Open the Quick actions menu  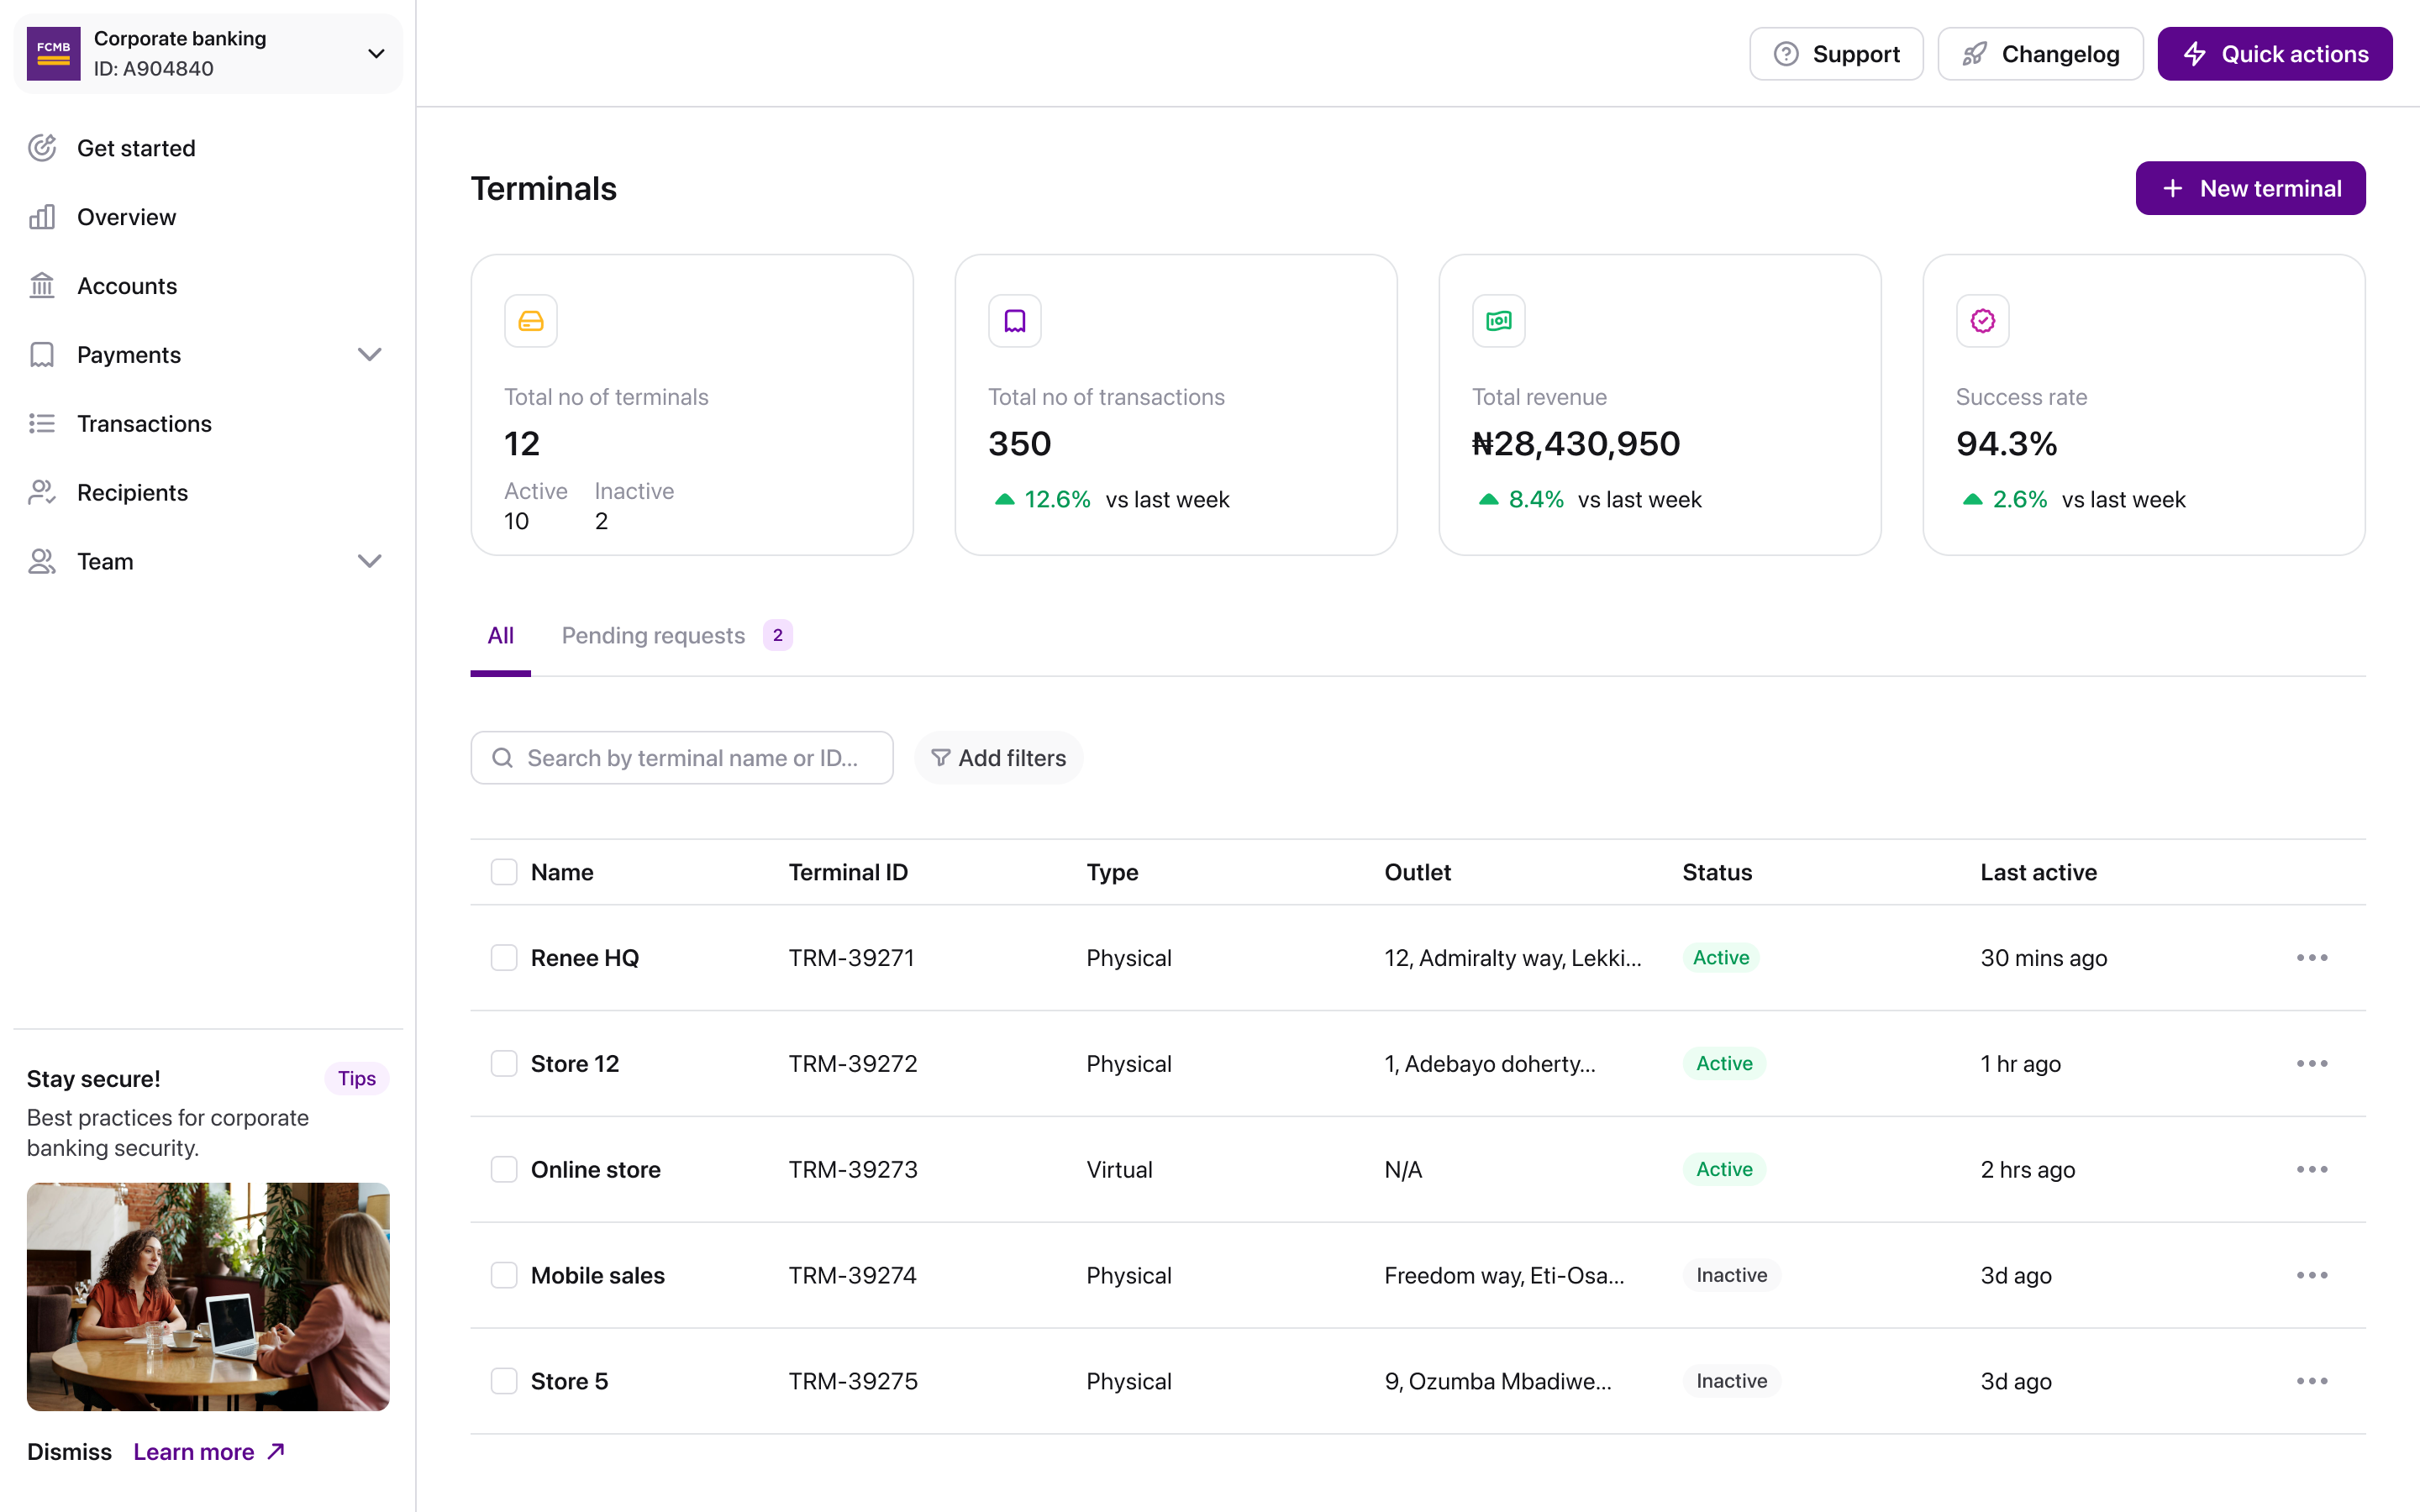2274,54
